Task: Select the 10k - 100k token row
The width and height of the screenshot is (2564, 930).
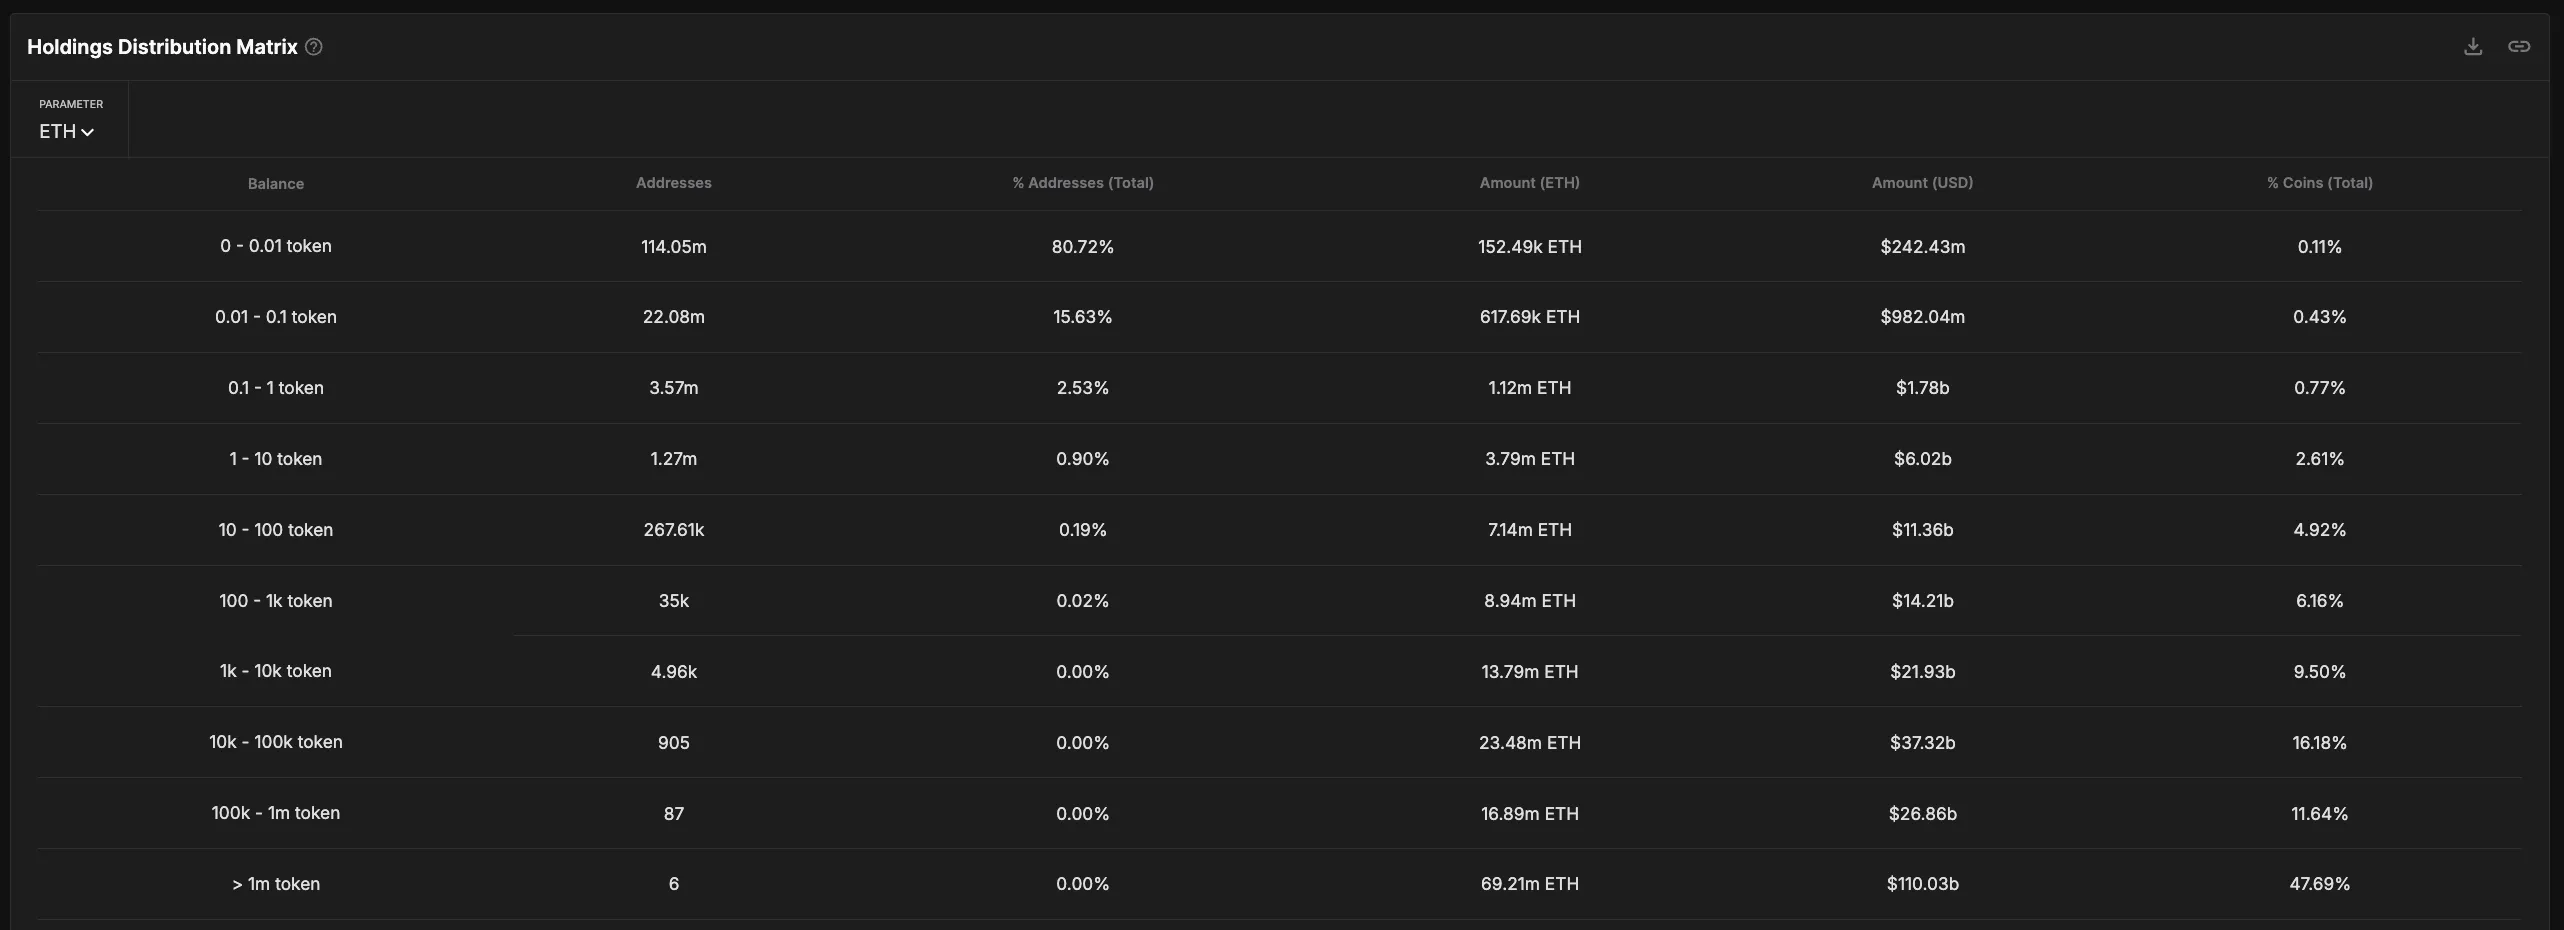Action: pyautogui.click(x=276, y=742)
